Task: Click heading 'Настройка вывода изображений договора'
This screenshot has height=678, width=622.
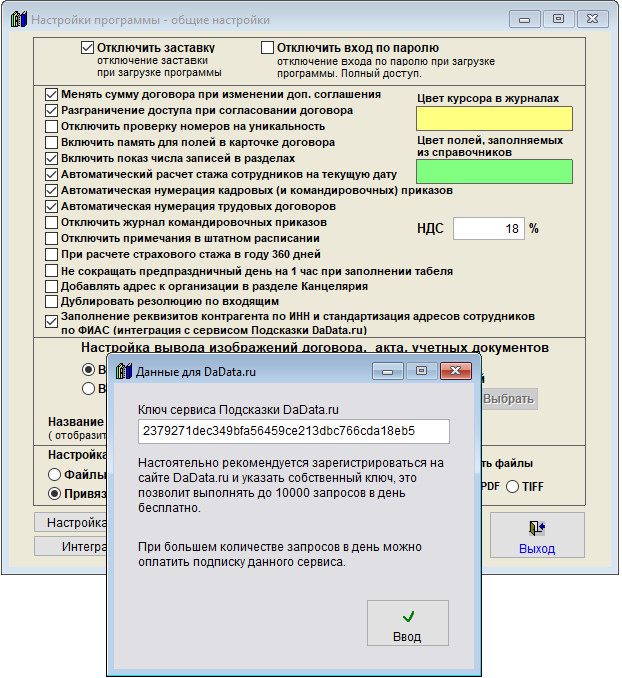Action: 315,348
